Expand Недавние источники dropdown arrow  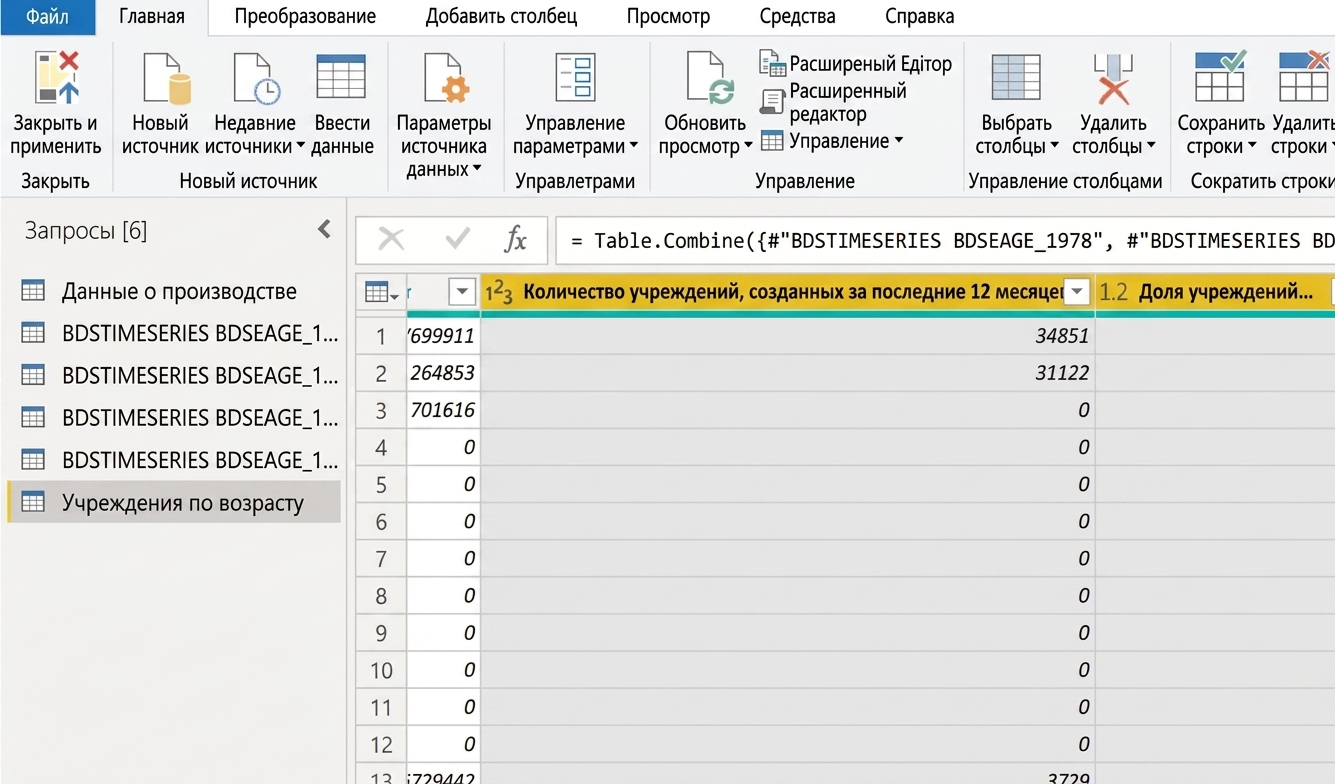click(x=301, y=147)
